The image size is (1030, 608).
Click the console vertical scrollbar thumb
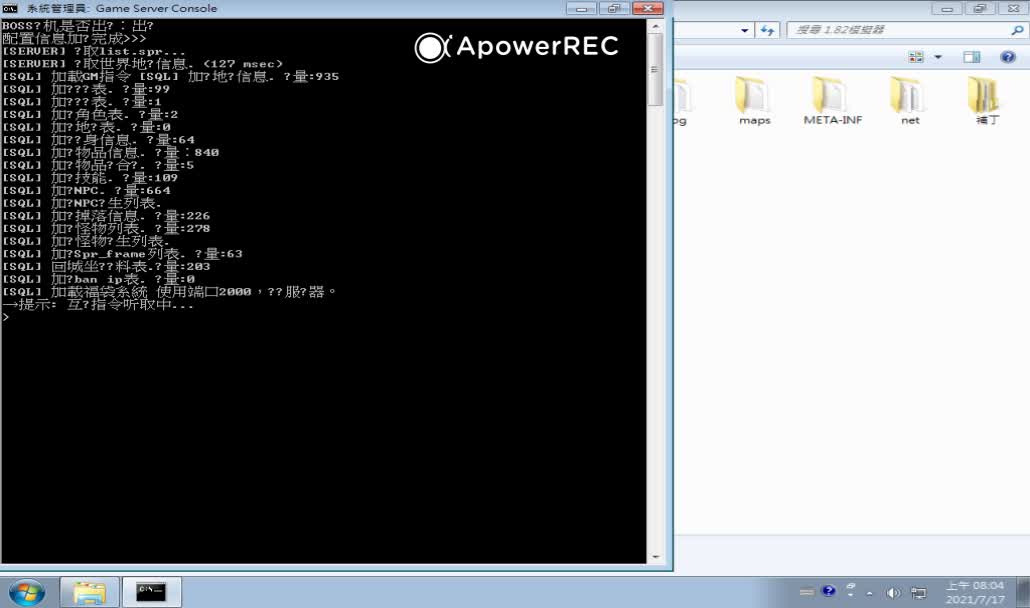point(655,69)
